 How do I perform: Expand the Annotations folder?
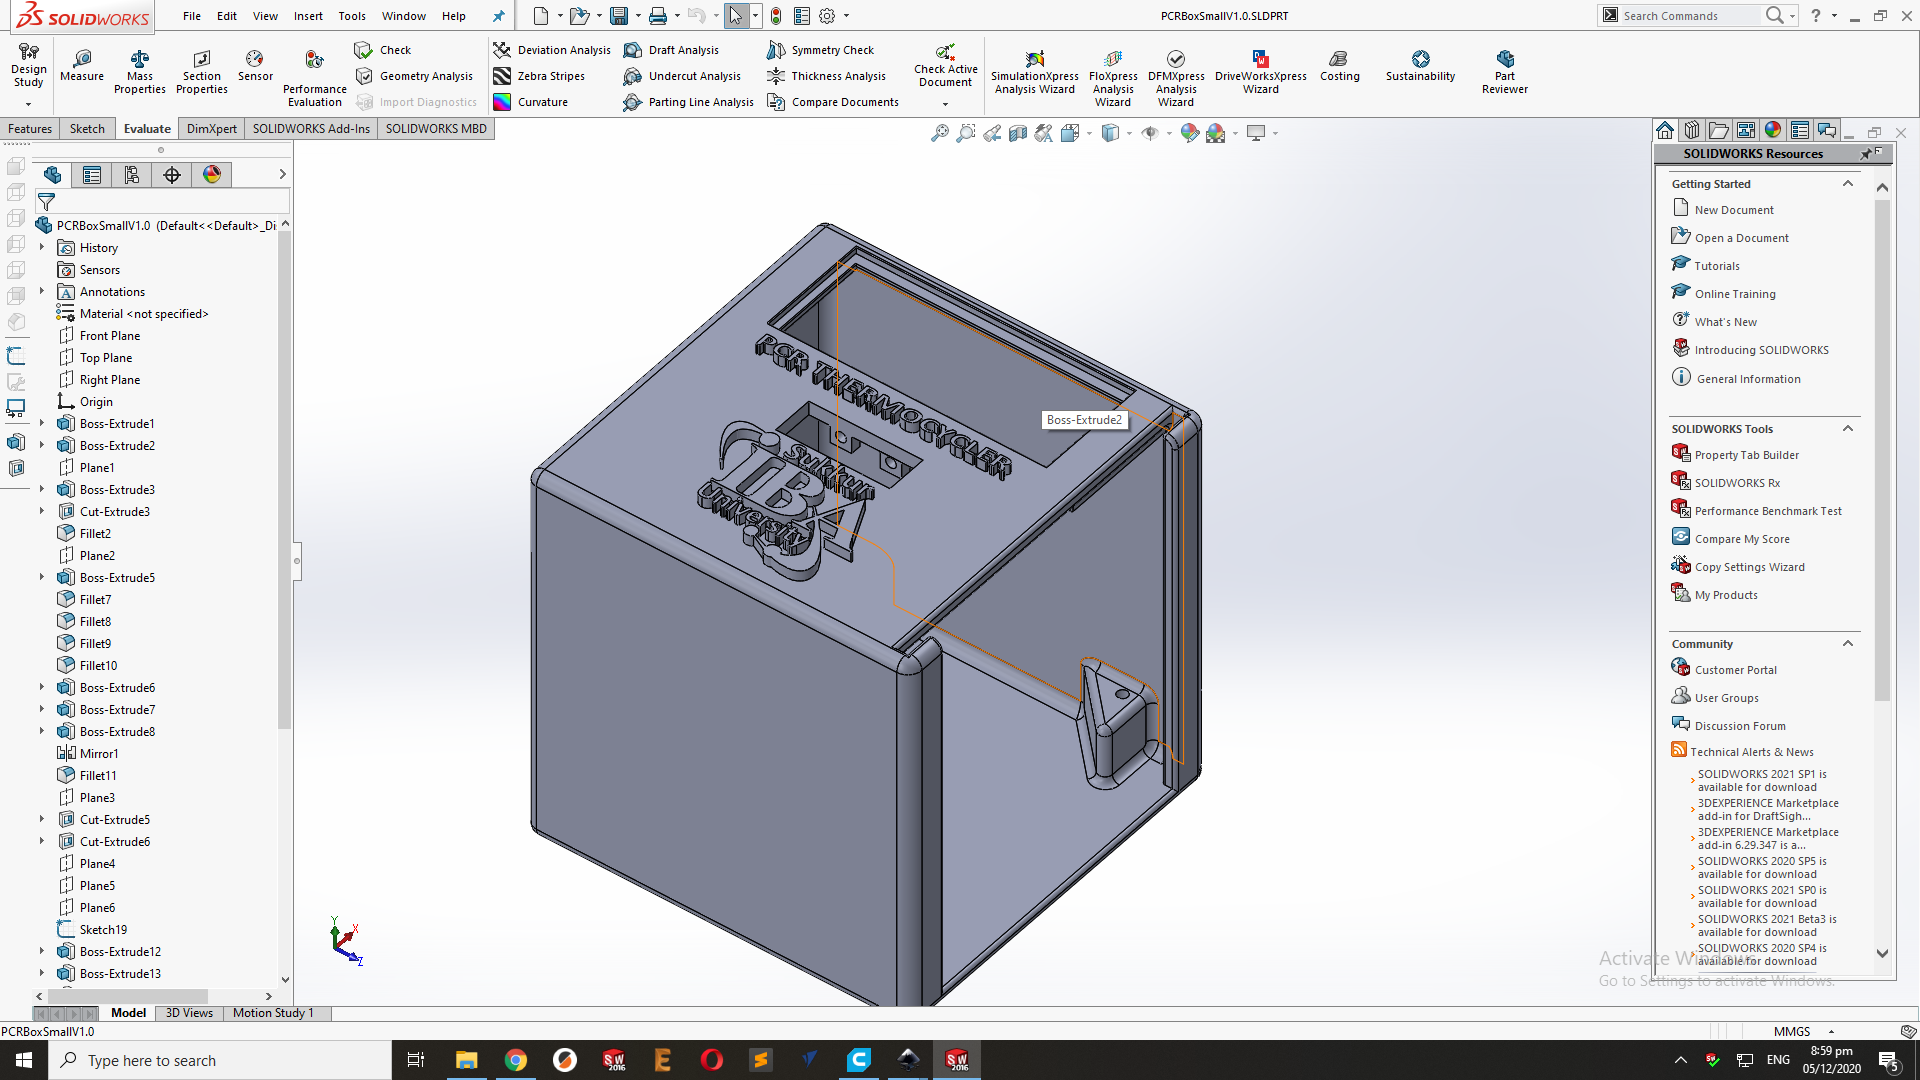(42, 291)
